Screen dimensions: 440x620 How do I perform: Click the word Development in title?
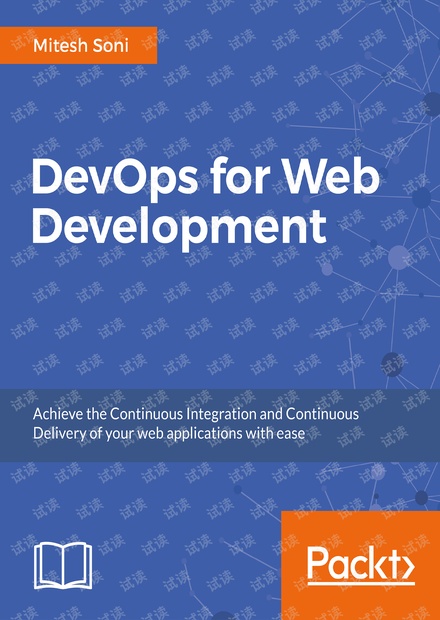tap(179, 228)
